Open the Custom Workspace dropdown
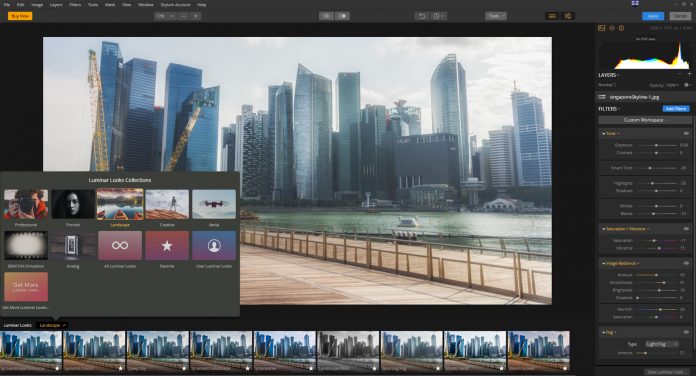This screenshot has width=696, height=376. click(645, 120)
